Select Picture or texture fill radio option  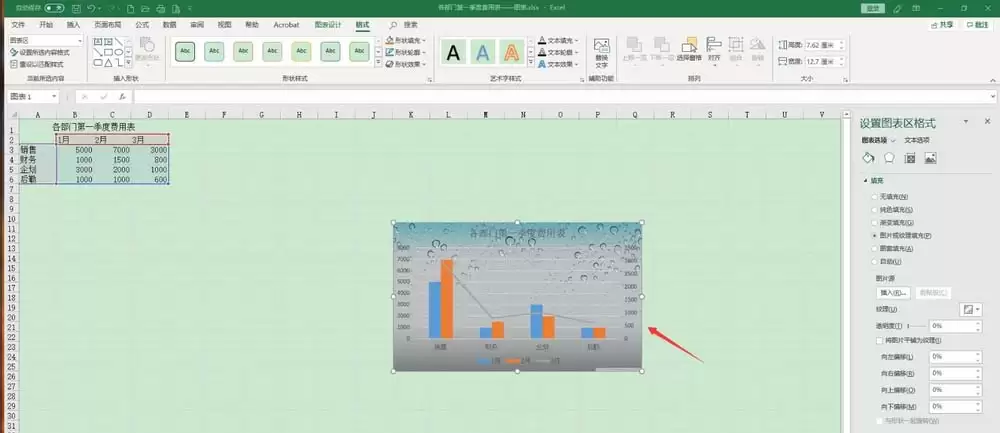pos(874,235)
